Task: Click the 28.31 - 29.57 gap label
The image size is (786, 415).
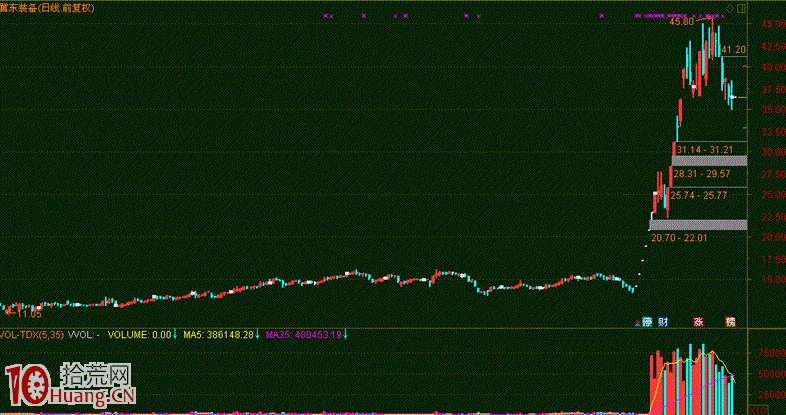Action: [x=702, y=173]
